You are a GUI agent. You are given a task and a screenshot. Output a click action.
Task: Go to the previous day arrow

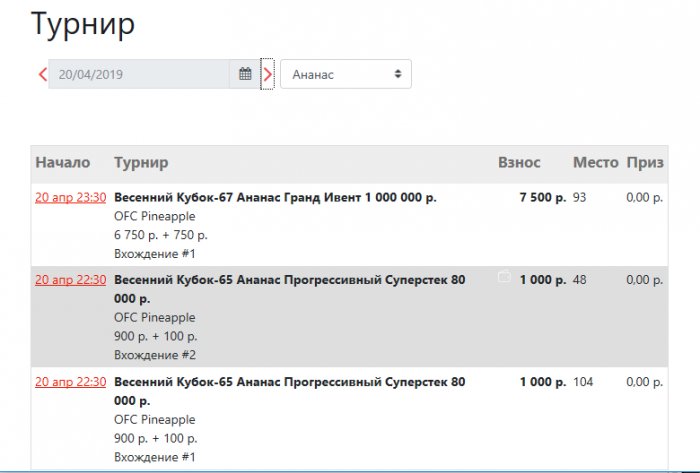click(42, 74)
